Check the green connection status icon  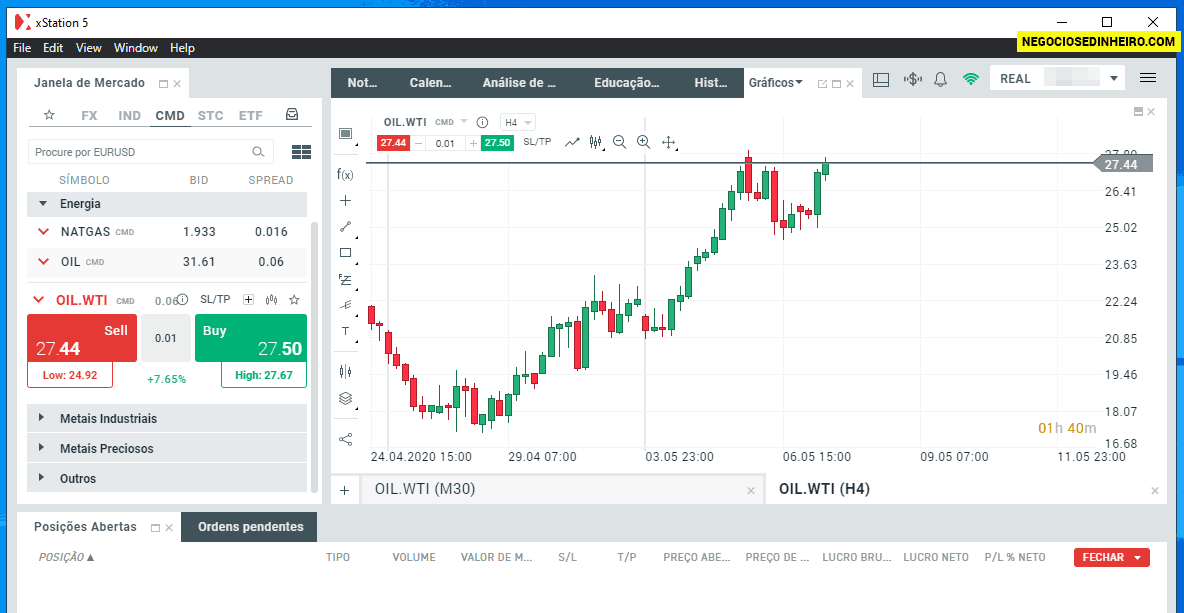(971, 79)
